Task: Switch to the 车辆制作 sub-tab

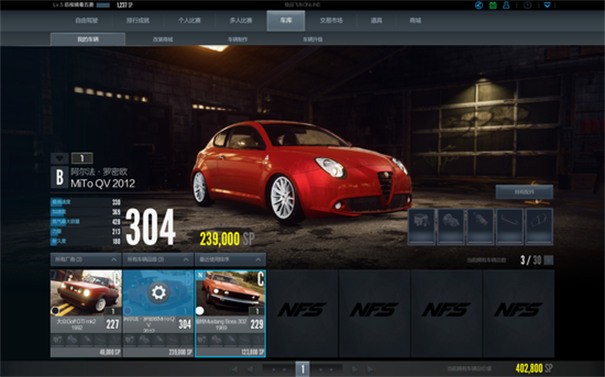Action: (238, 39)
